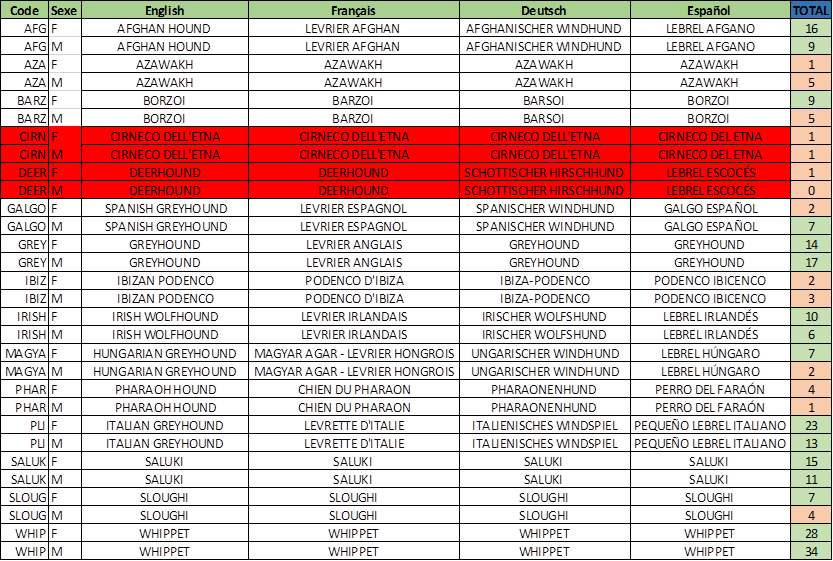This screenshot has height=561, width=833.
Task: Select AZAWAKH English cell in AZA F row
Action: coord(165,65)
